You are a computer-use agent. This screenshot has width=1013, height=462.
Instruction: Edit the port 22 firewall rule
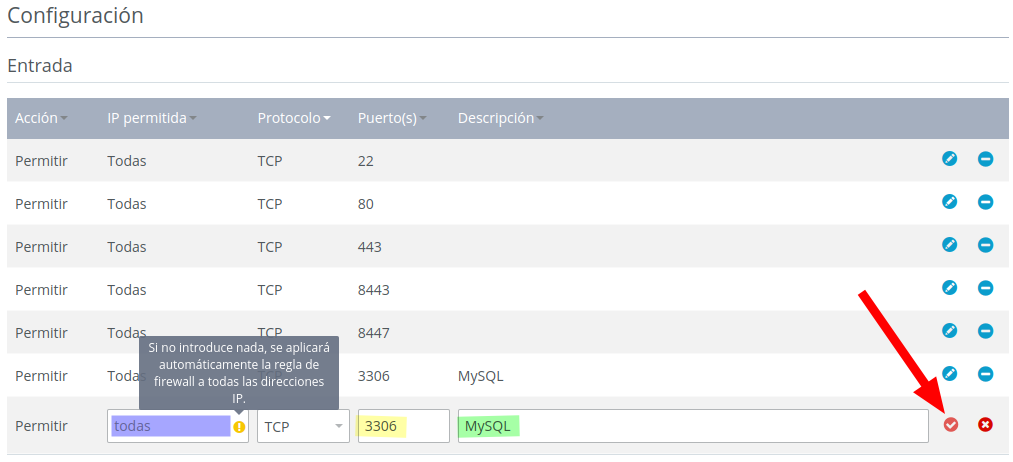coord(950,159)
